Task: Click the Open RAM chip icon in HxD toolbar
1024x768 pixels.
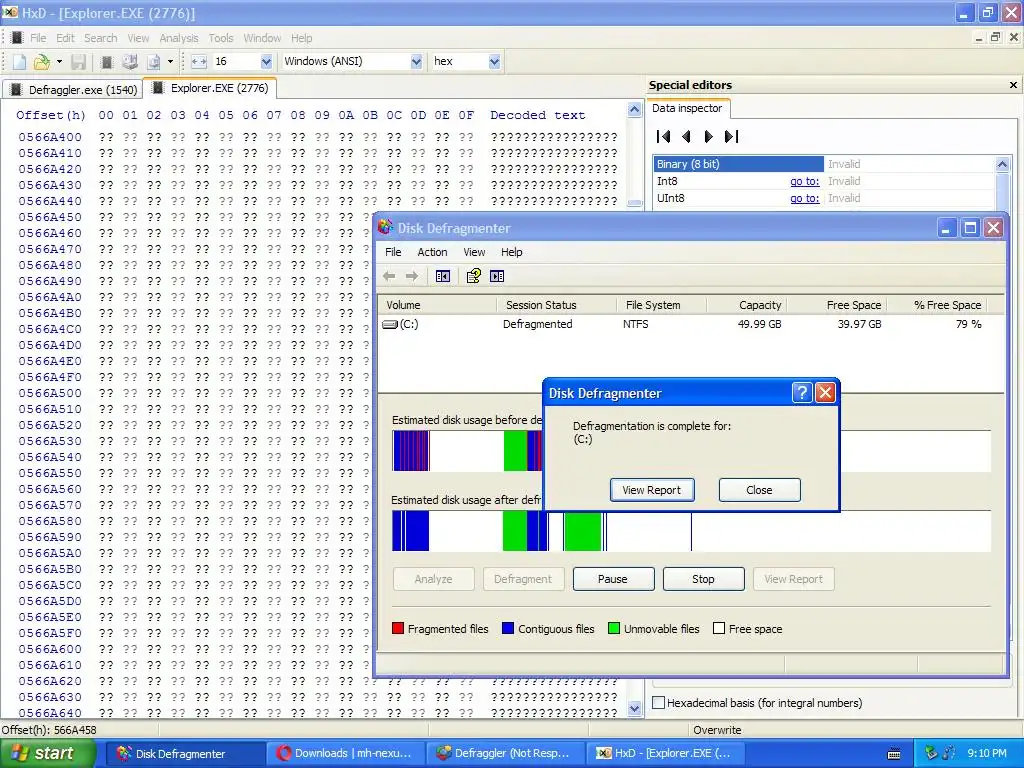Action: 107,61
